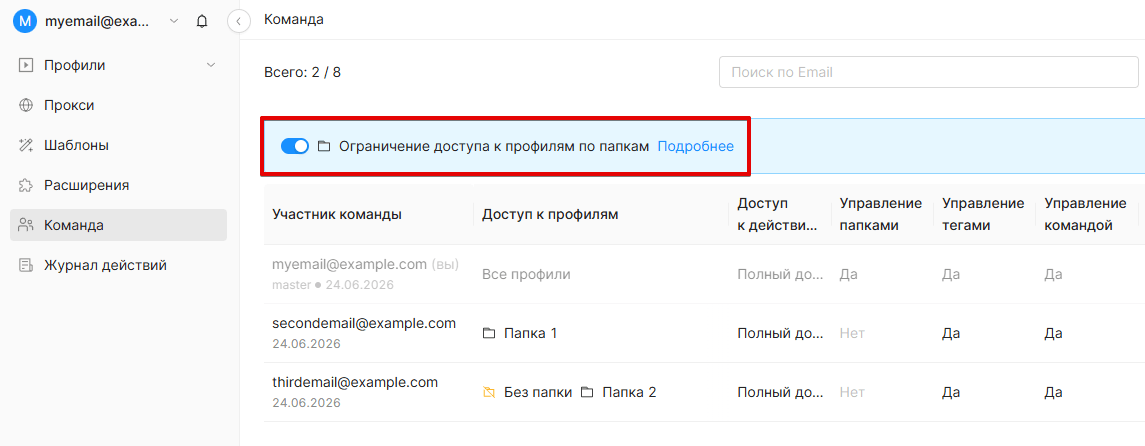Toggle folder access restriction switch

tap(295, 146)
